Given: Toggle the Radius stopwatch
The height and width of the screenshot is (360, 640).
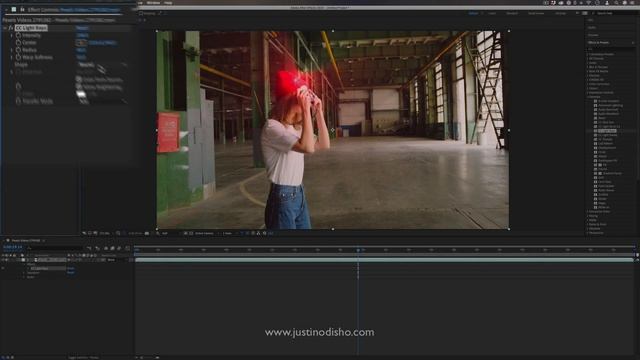Looking at the screenshot, I should pyautogui.click(x=18, y=50).
